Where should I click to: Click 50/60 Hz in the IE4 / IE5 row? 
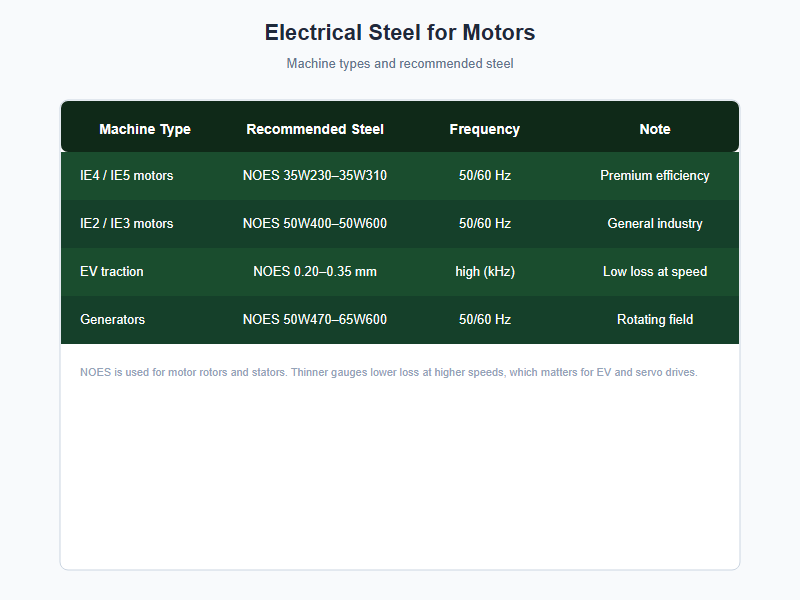click(485, 176)
